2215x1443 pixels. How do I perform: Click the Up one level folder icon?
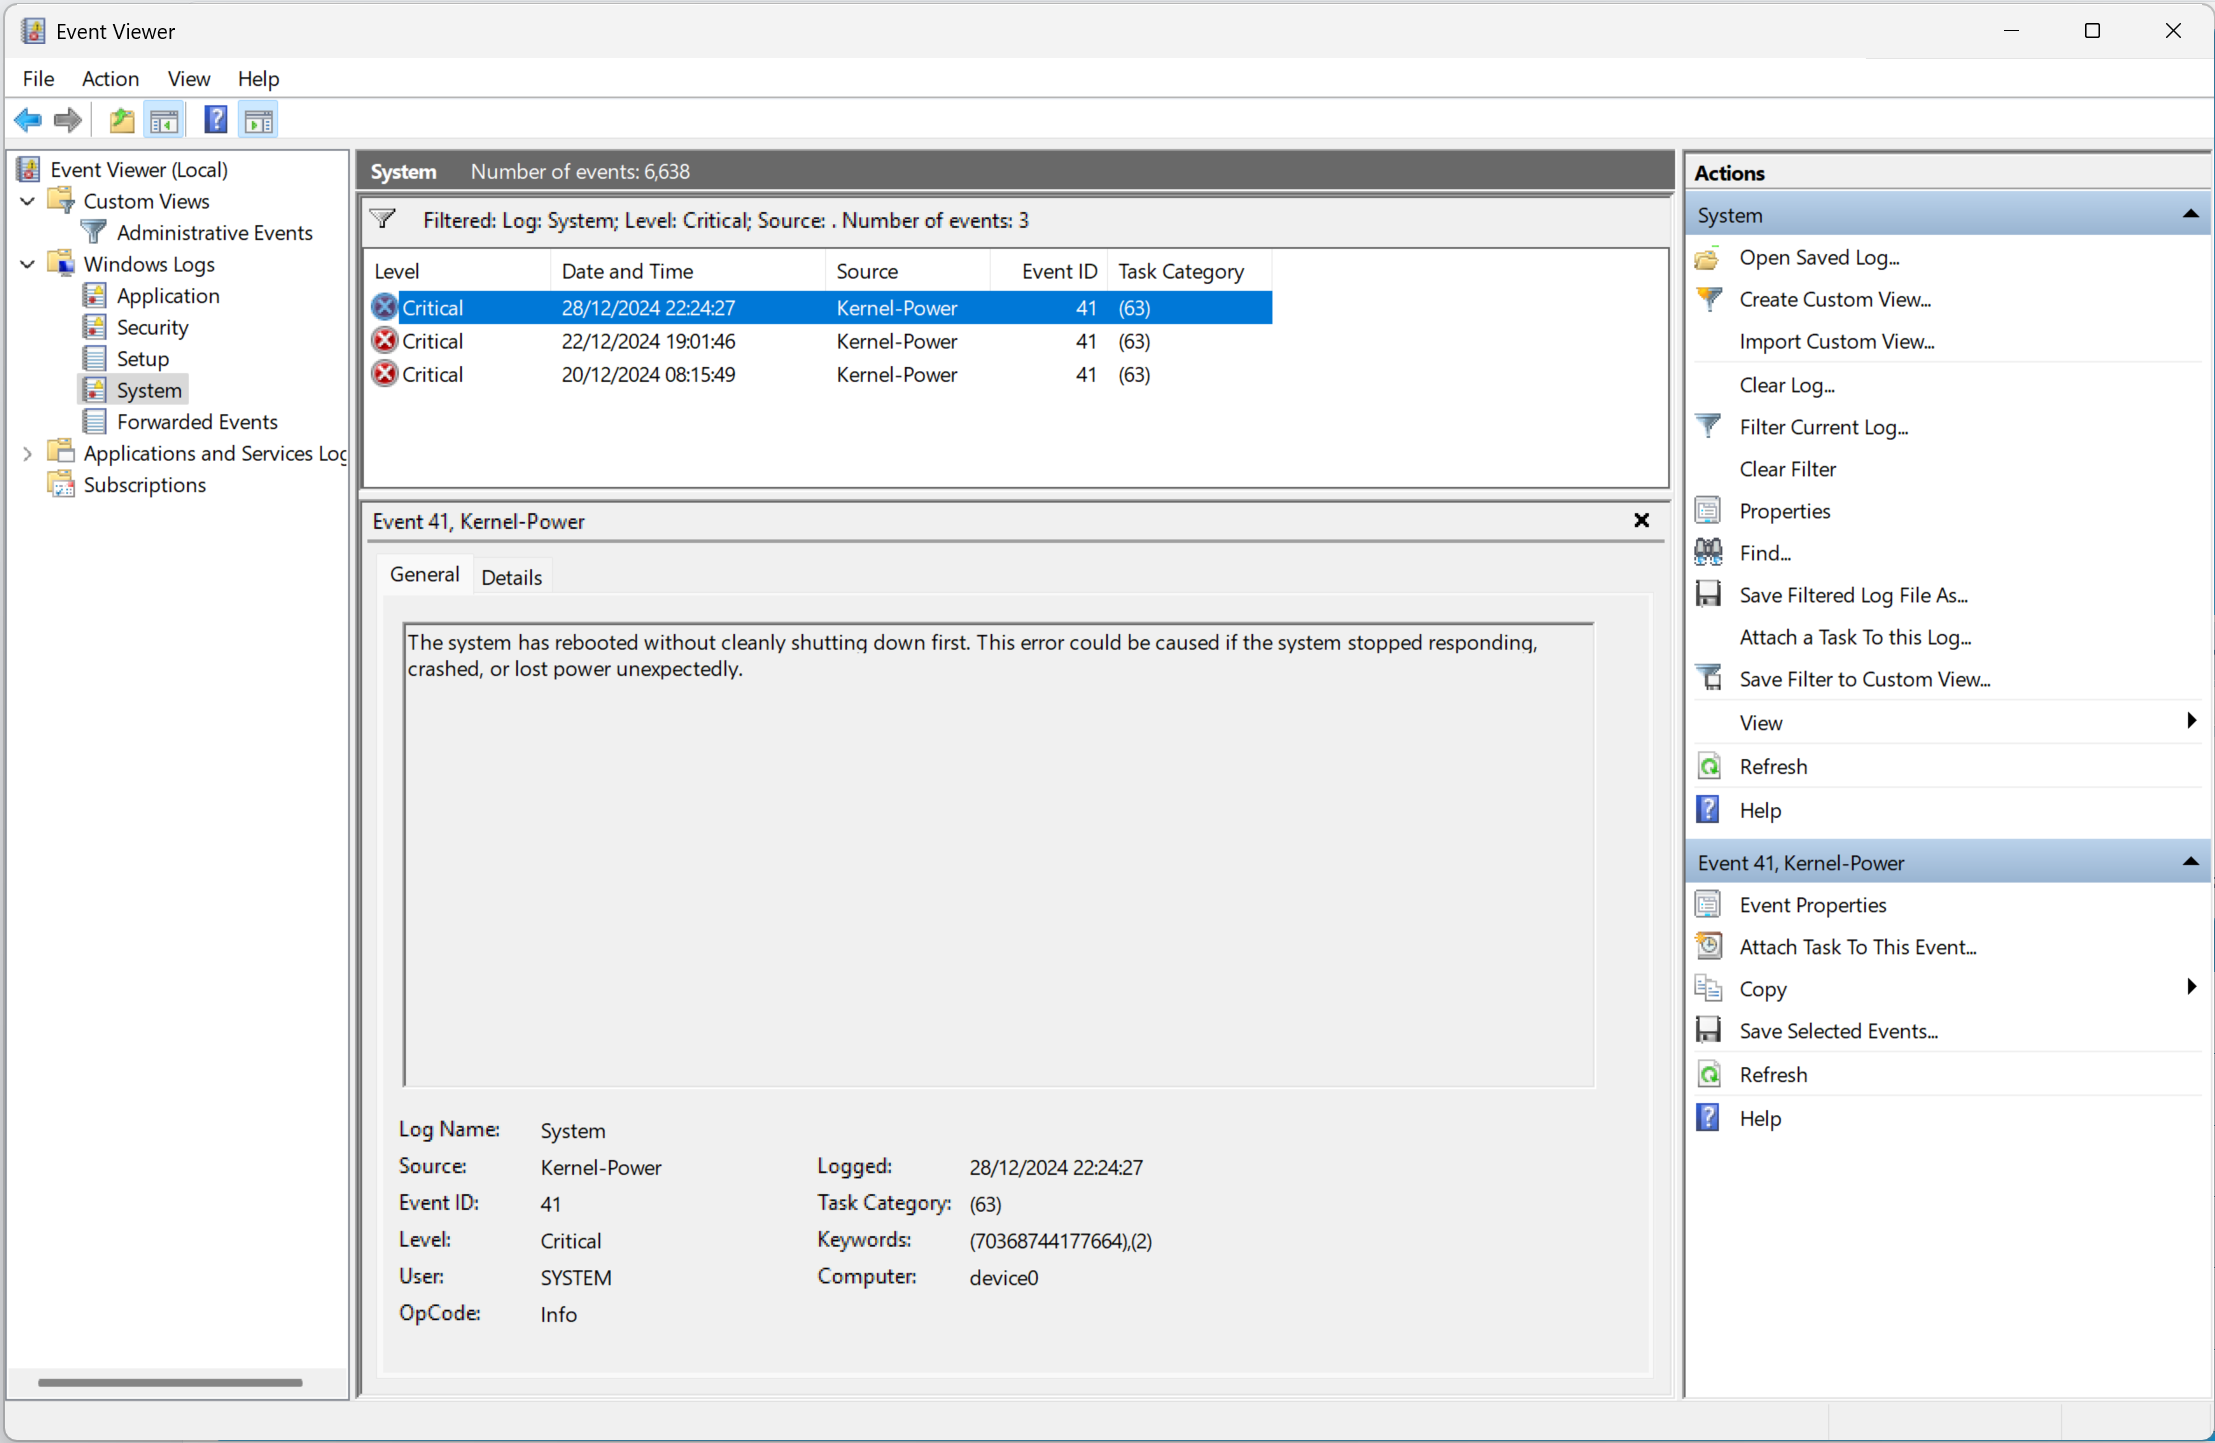click(122, 121)
